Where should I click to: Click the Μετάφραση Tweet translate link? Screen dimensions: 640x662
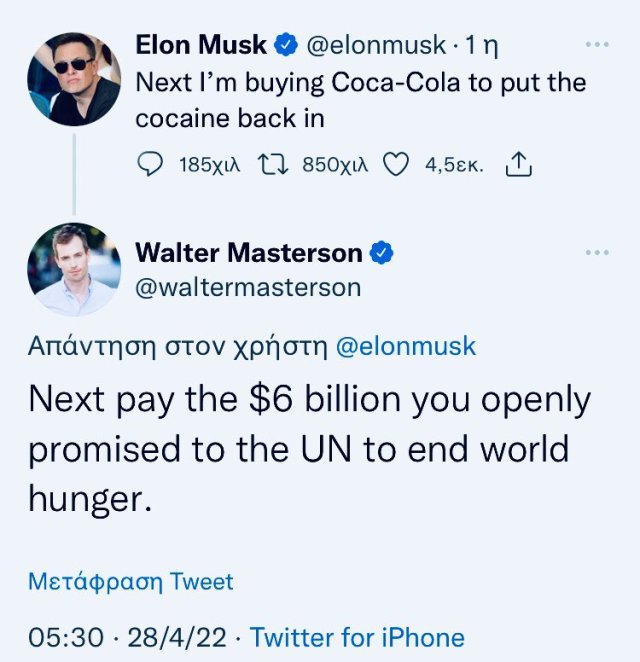coord(131,581)
